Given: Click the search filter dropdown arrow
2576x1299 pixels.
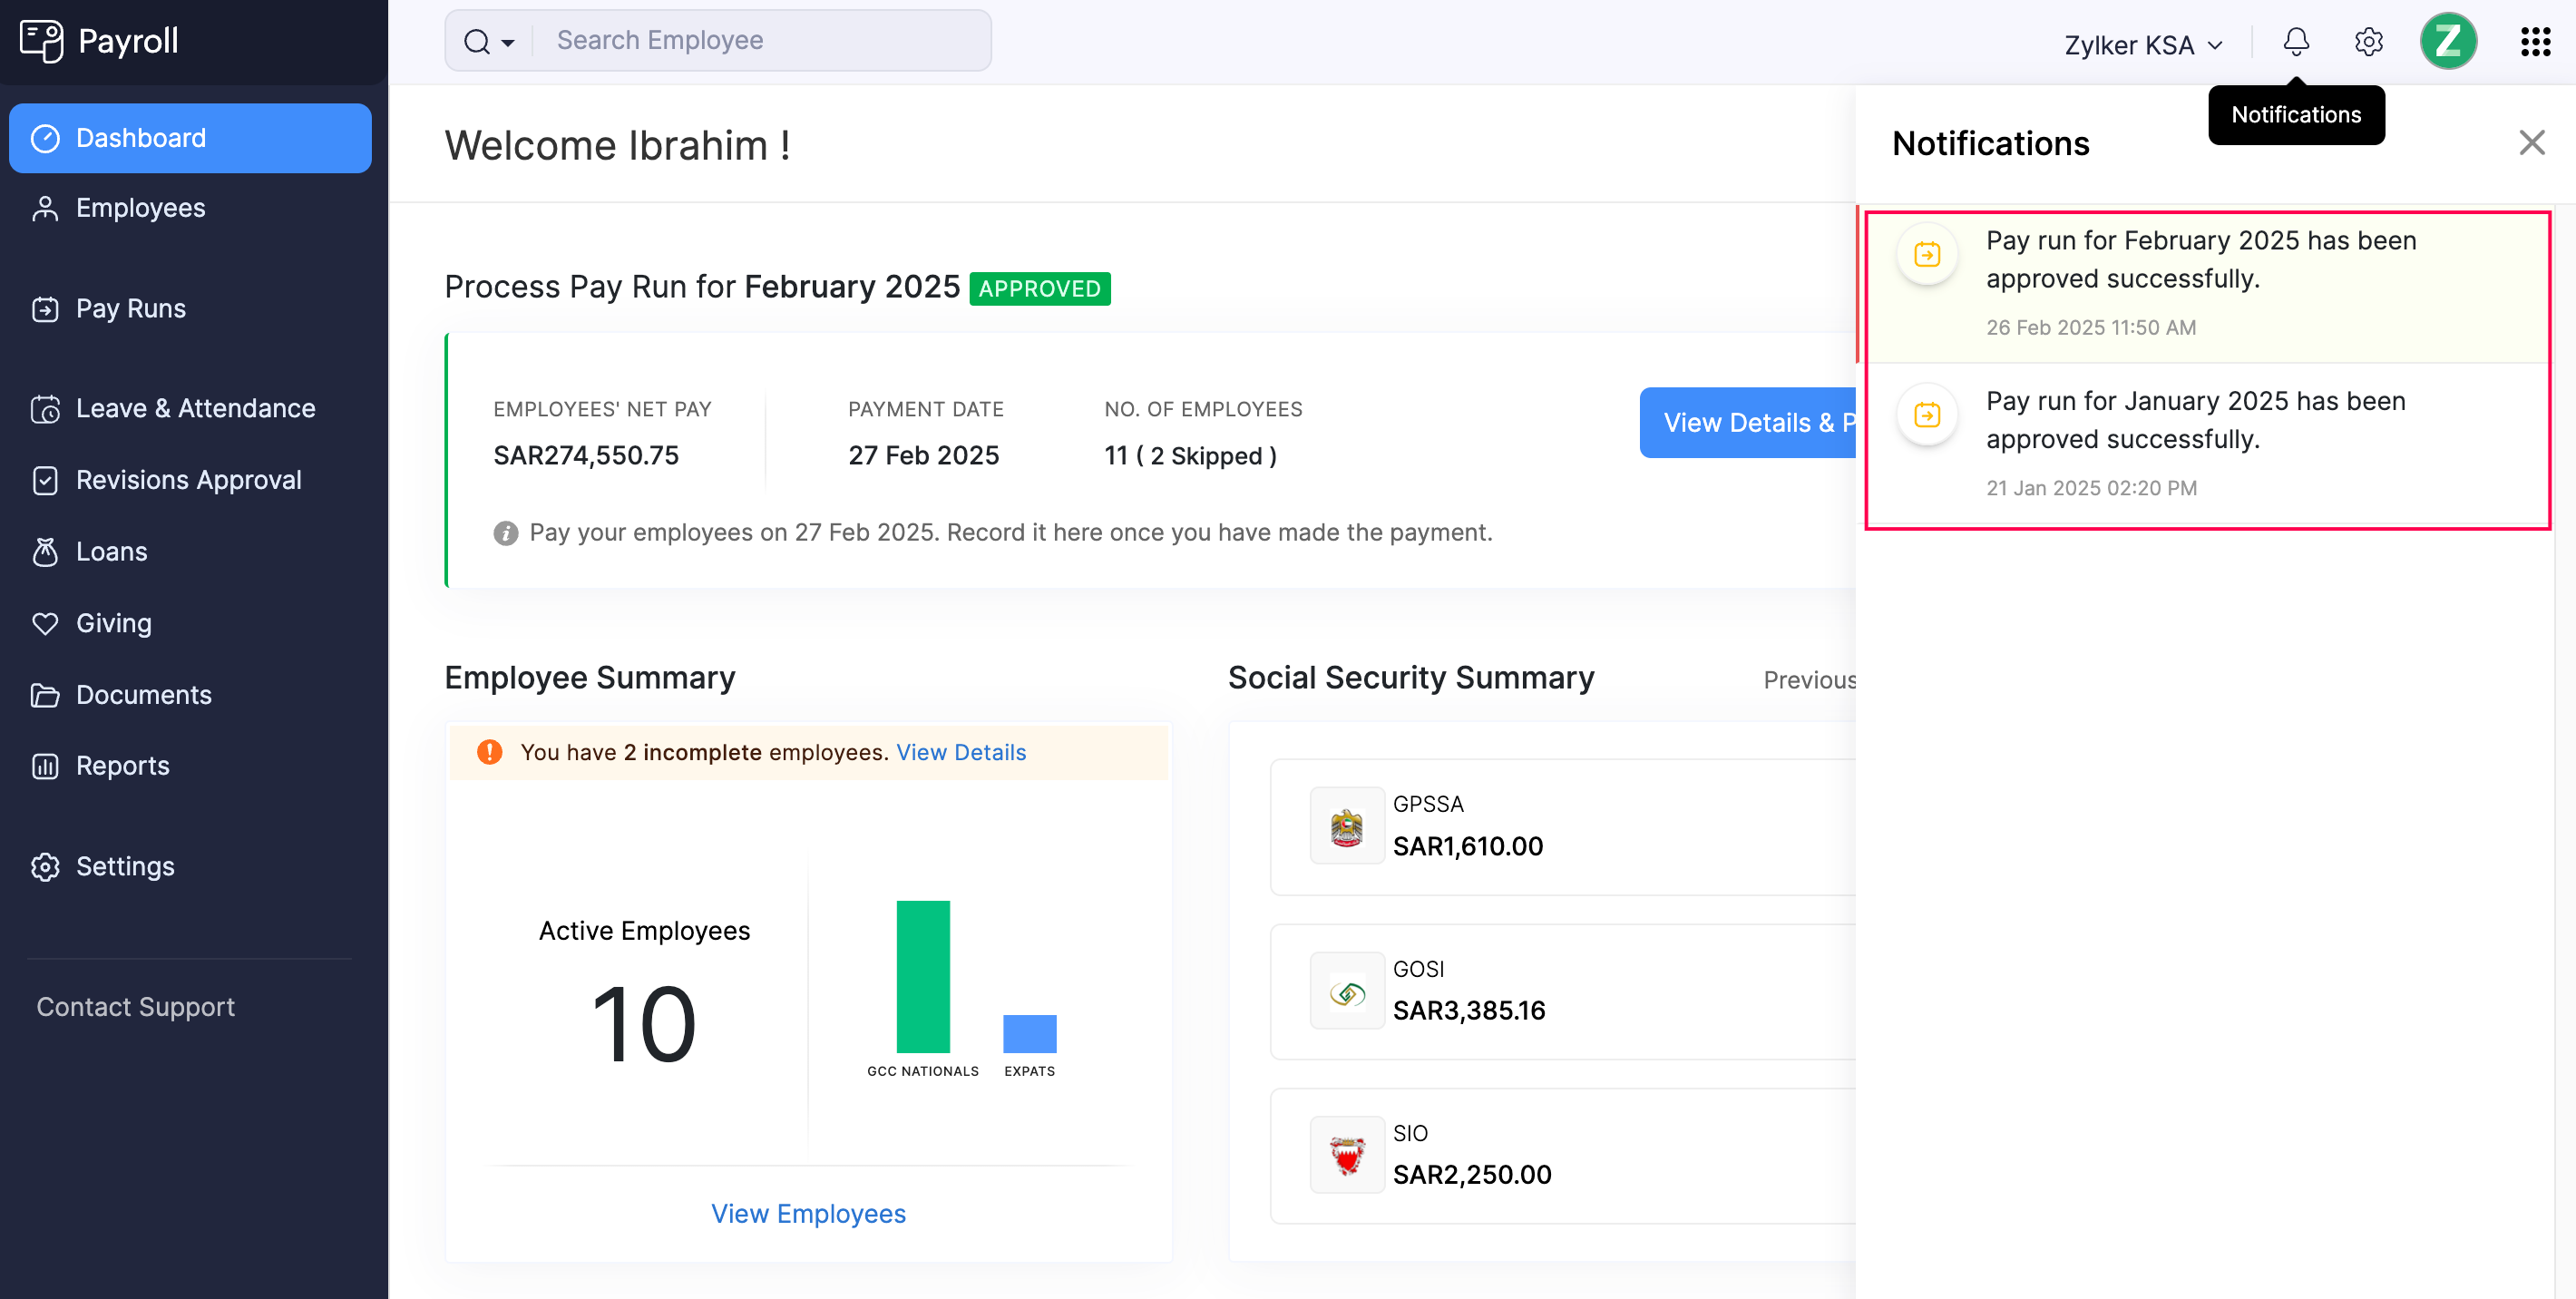Looking at the screenshot, I should tap(509, 42).
